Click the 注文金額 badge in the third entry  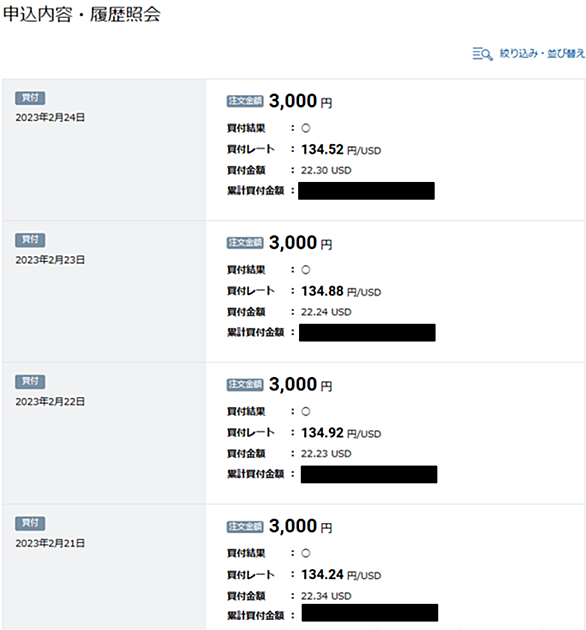click(245, 385)
